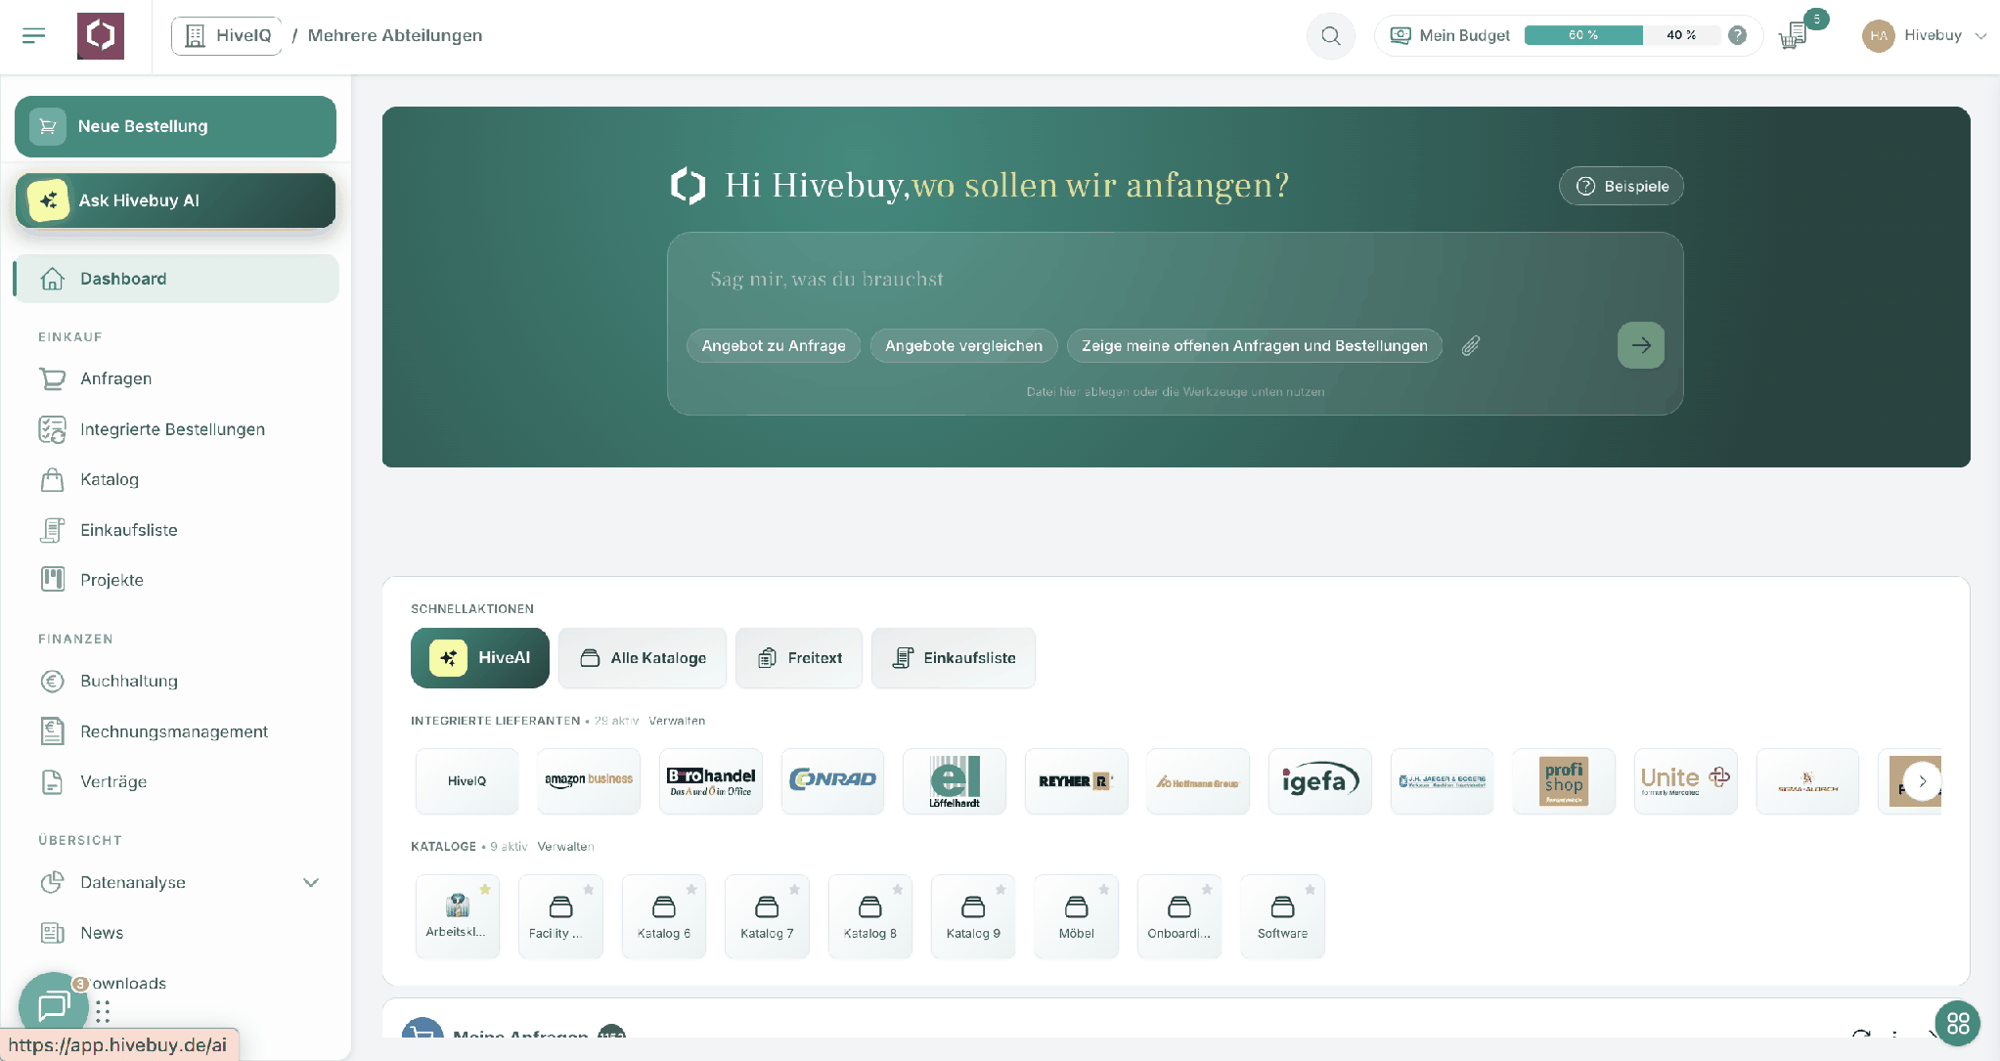Screen dimensions: 2000x1061
Task: Click the Mein Budget progress bar
Action: click(x=1622, y=35)
